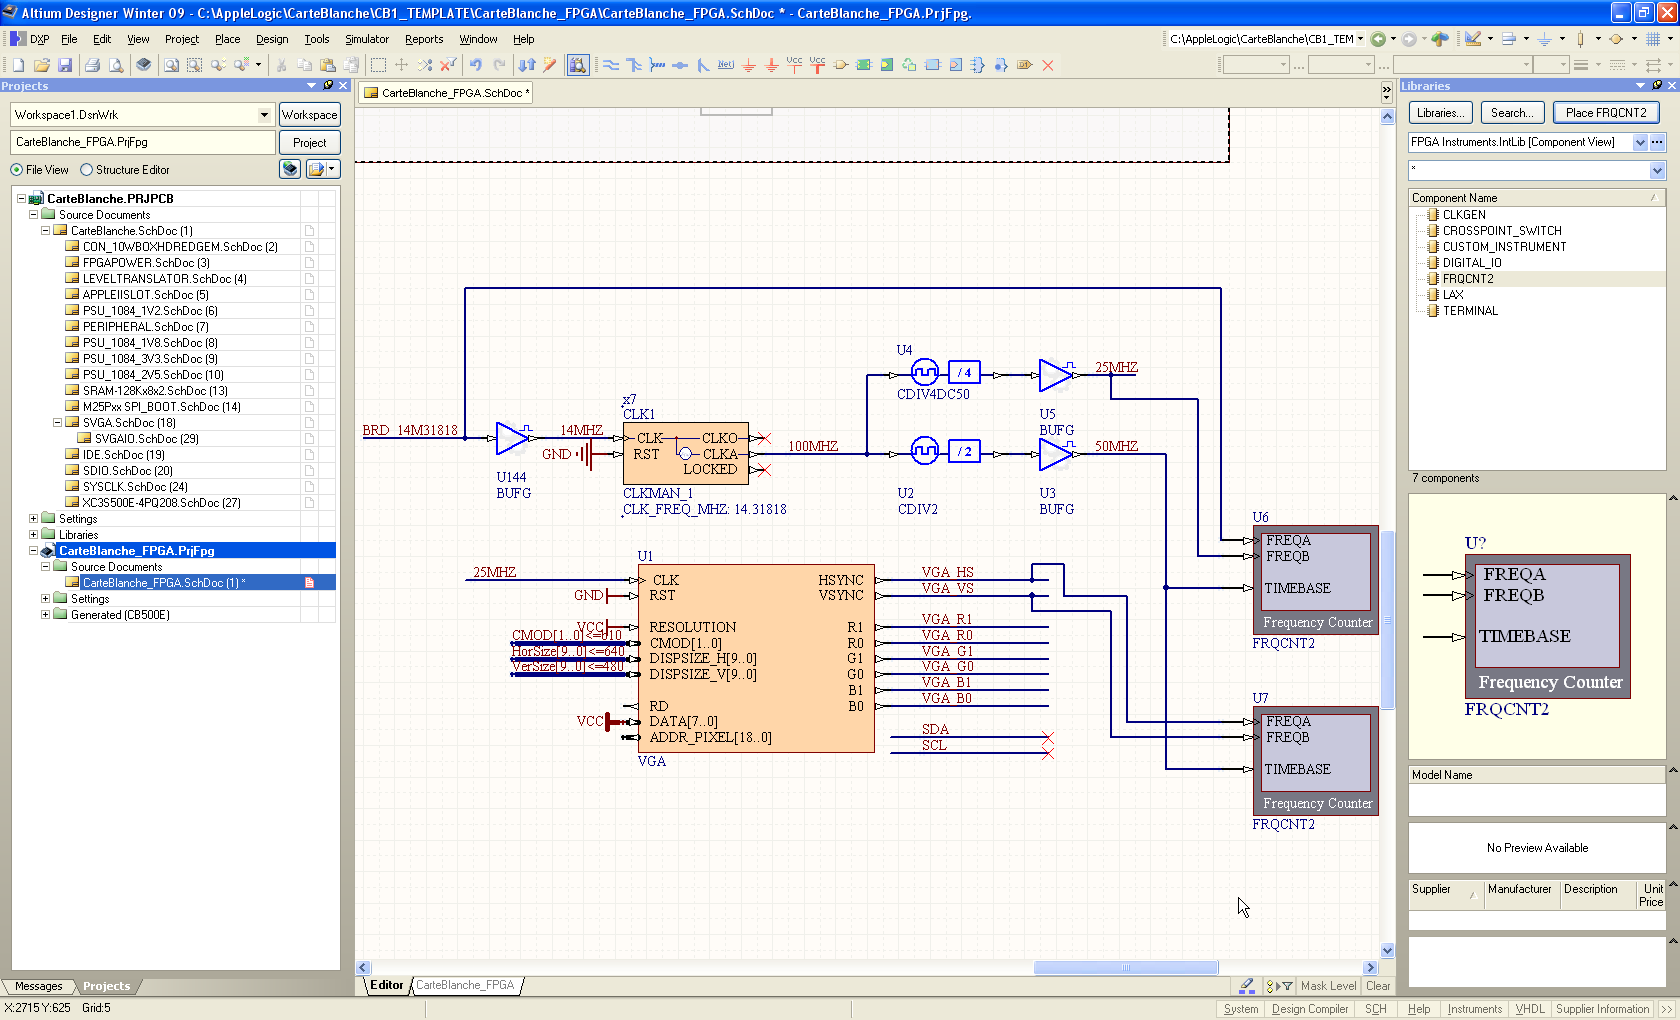The width and height of the screenshot is (1680, 1020).
Task: Open PERIPHERAL.SchDoc (7) in project tree
Action: pos(145,327)
